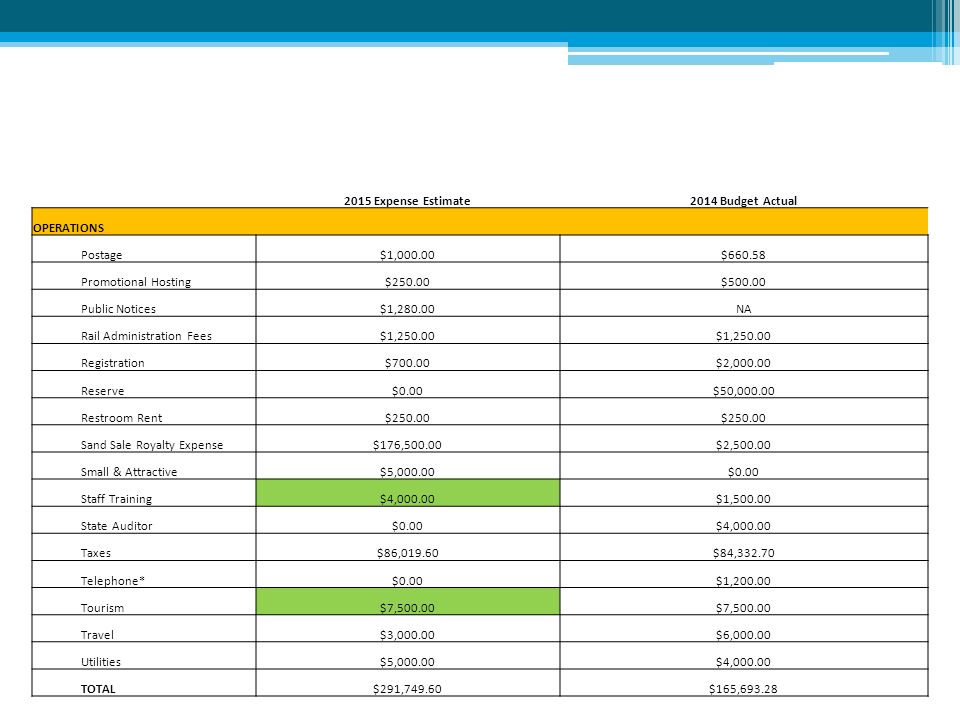The height and width of the screenshot is (720, 960).
Task: Select the Postage row label
Action: pyautogui.click(x=102, y=255)
